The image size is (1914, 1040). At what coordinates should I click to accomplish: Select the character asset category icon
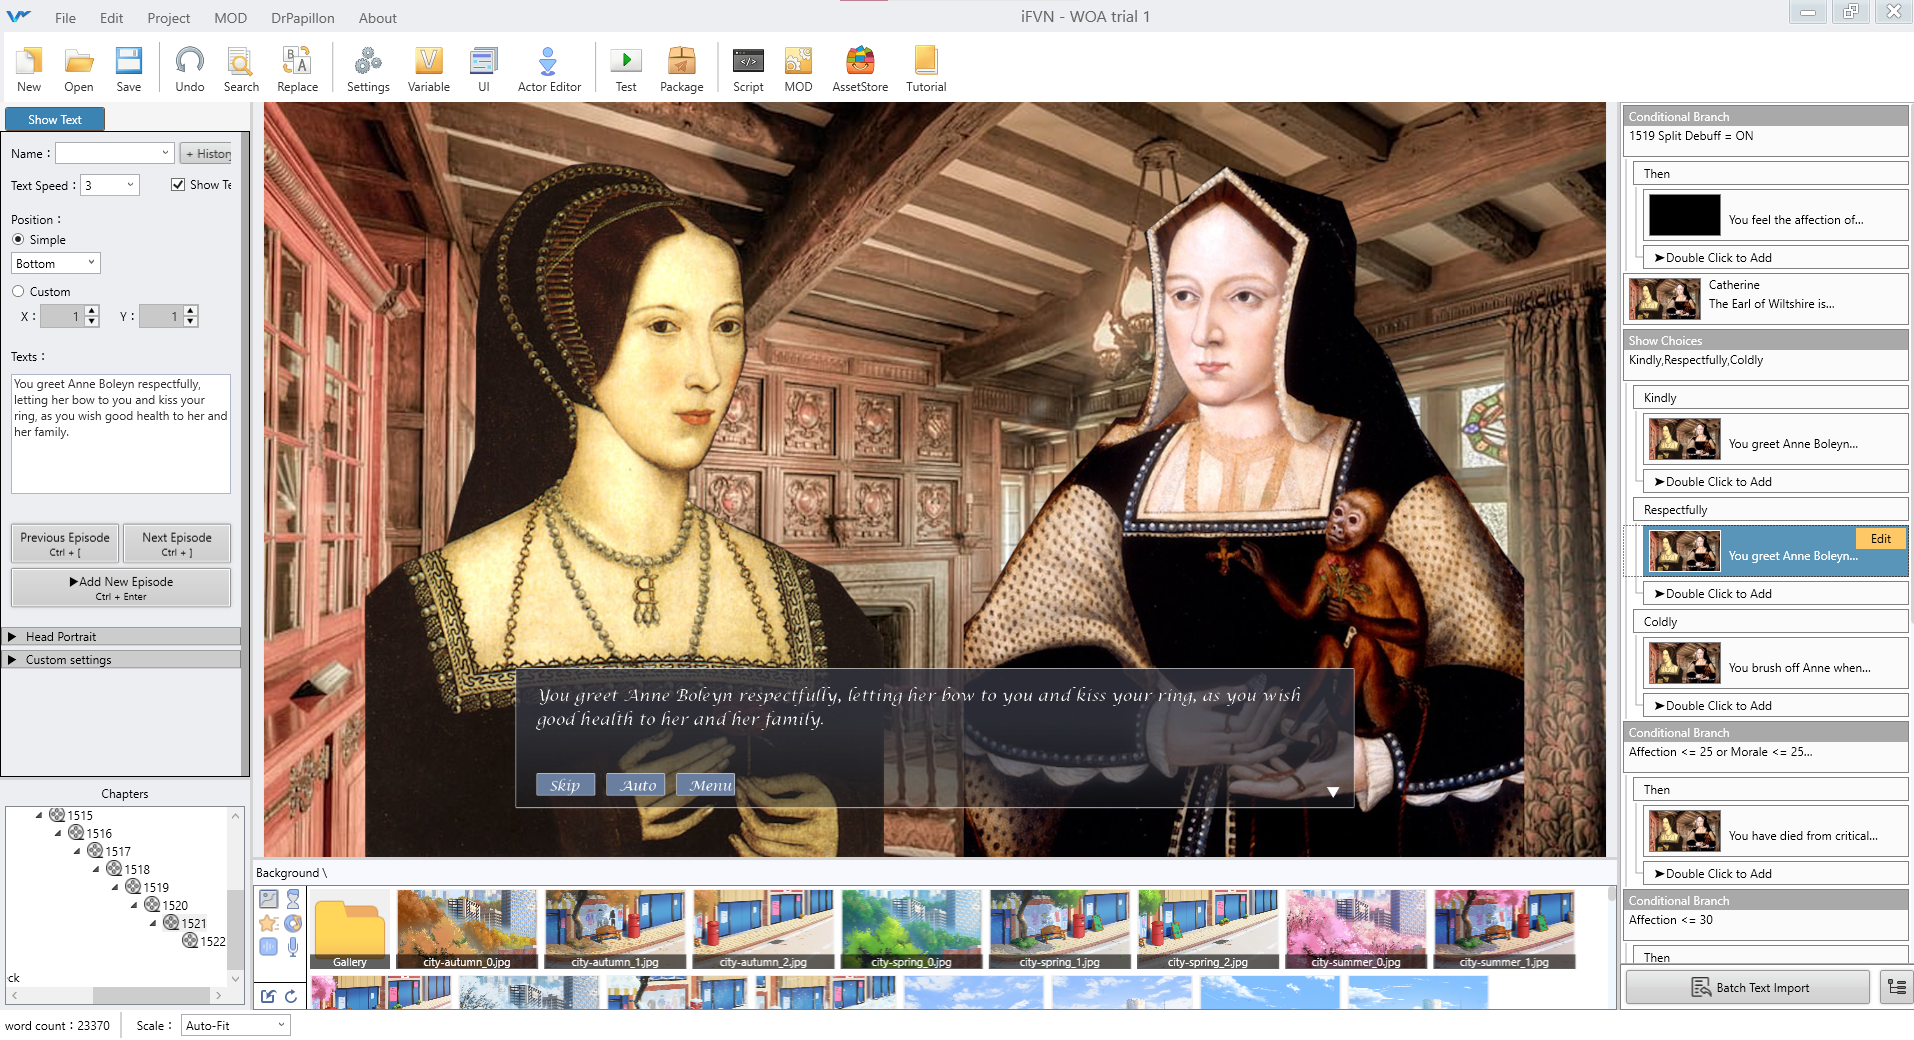pos(293,899)
